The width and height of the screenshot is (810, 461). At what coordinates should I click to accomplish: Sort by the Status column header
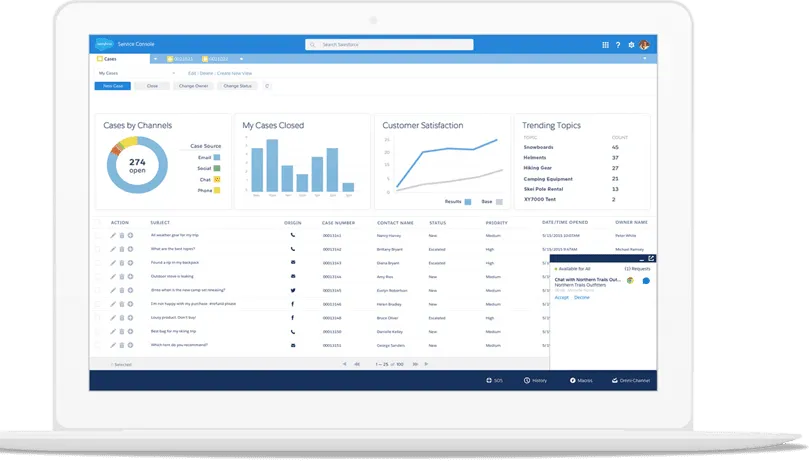click(438, 223)
